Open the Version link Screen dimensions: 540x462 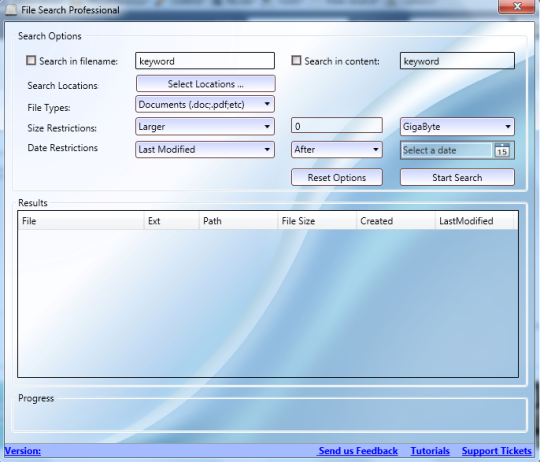click(23, 451)
